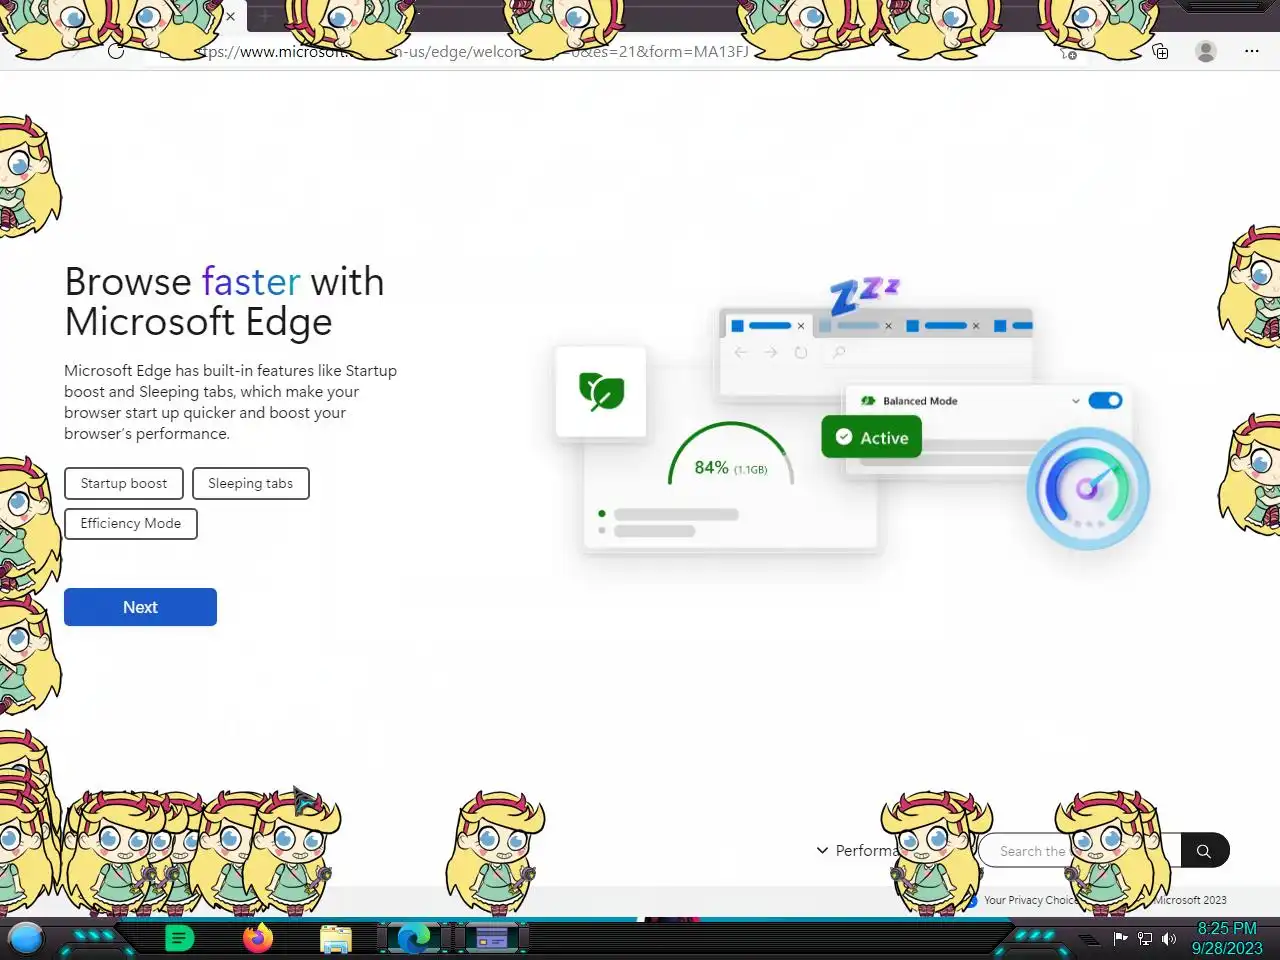Open the network tray icon
Viewport: 1280px width, 960px height.
(1145, 939)
